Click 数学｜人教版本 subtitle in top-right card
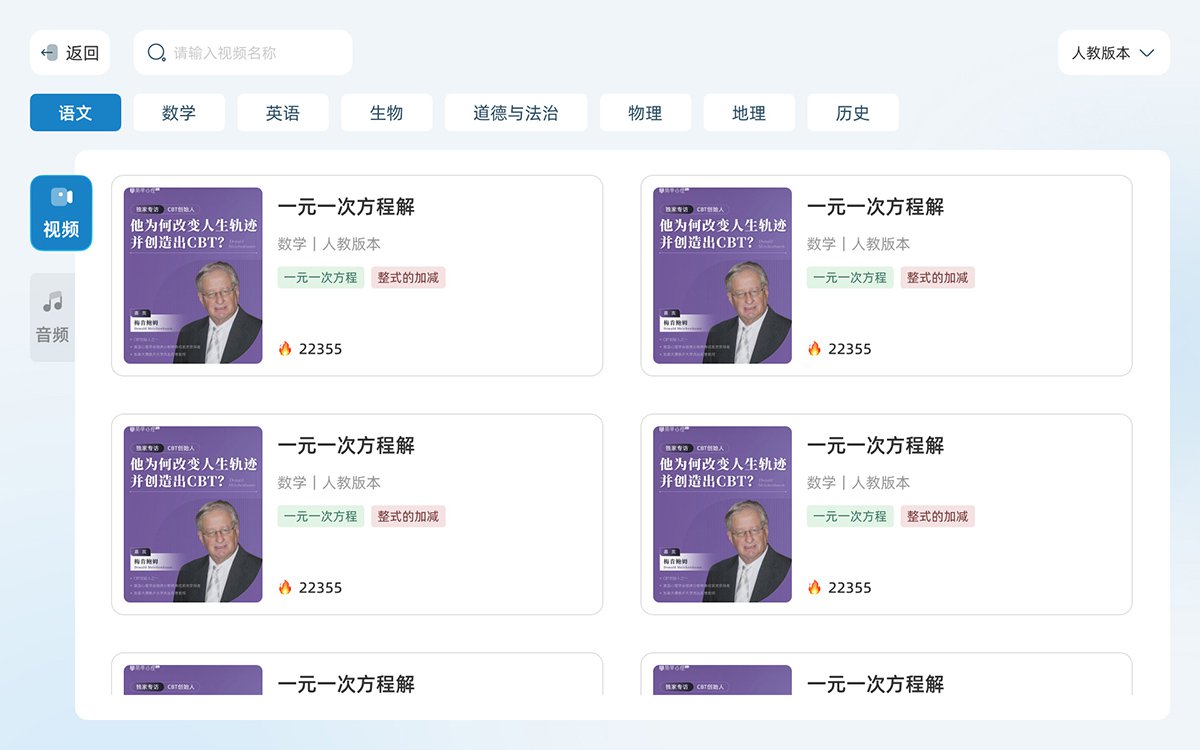Image resolution: width=1200 pixels, height=750 pixels. coord(859,244)
